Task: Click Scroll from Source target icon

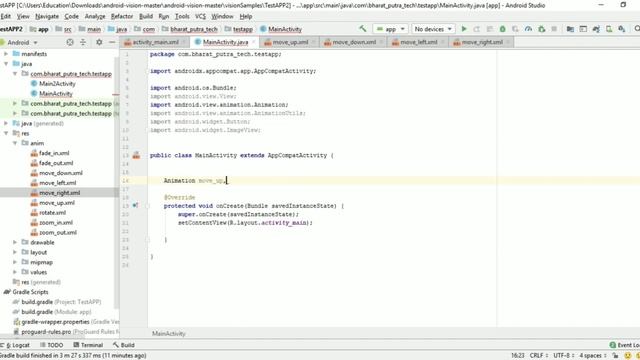Action: tap(70, 42)
